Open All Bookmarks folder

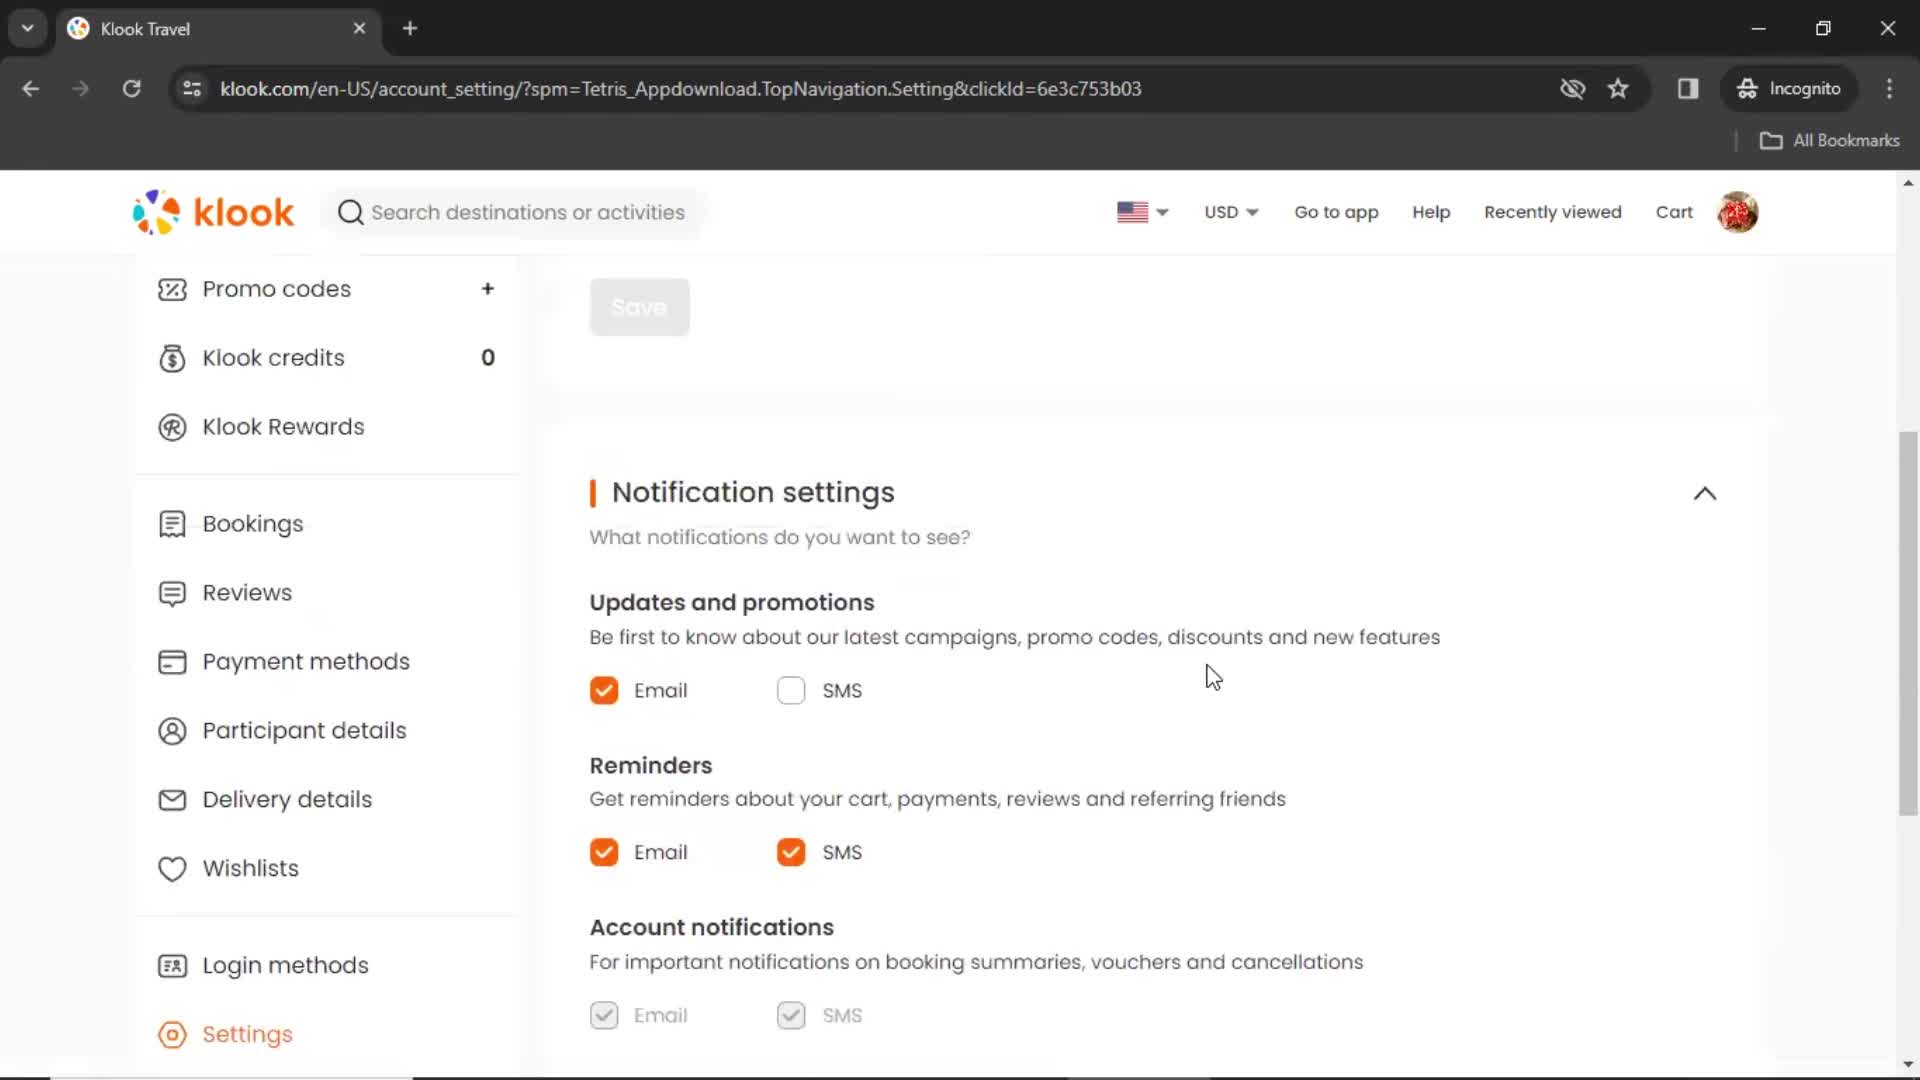click(1830, 141)
